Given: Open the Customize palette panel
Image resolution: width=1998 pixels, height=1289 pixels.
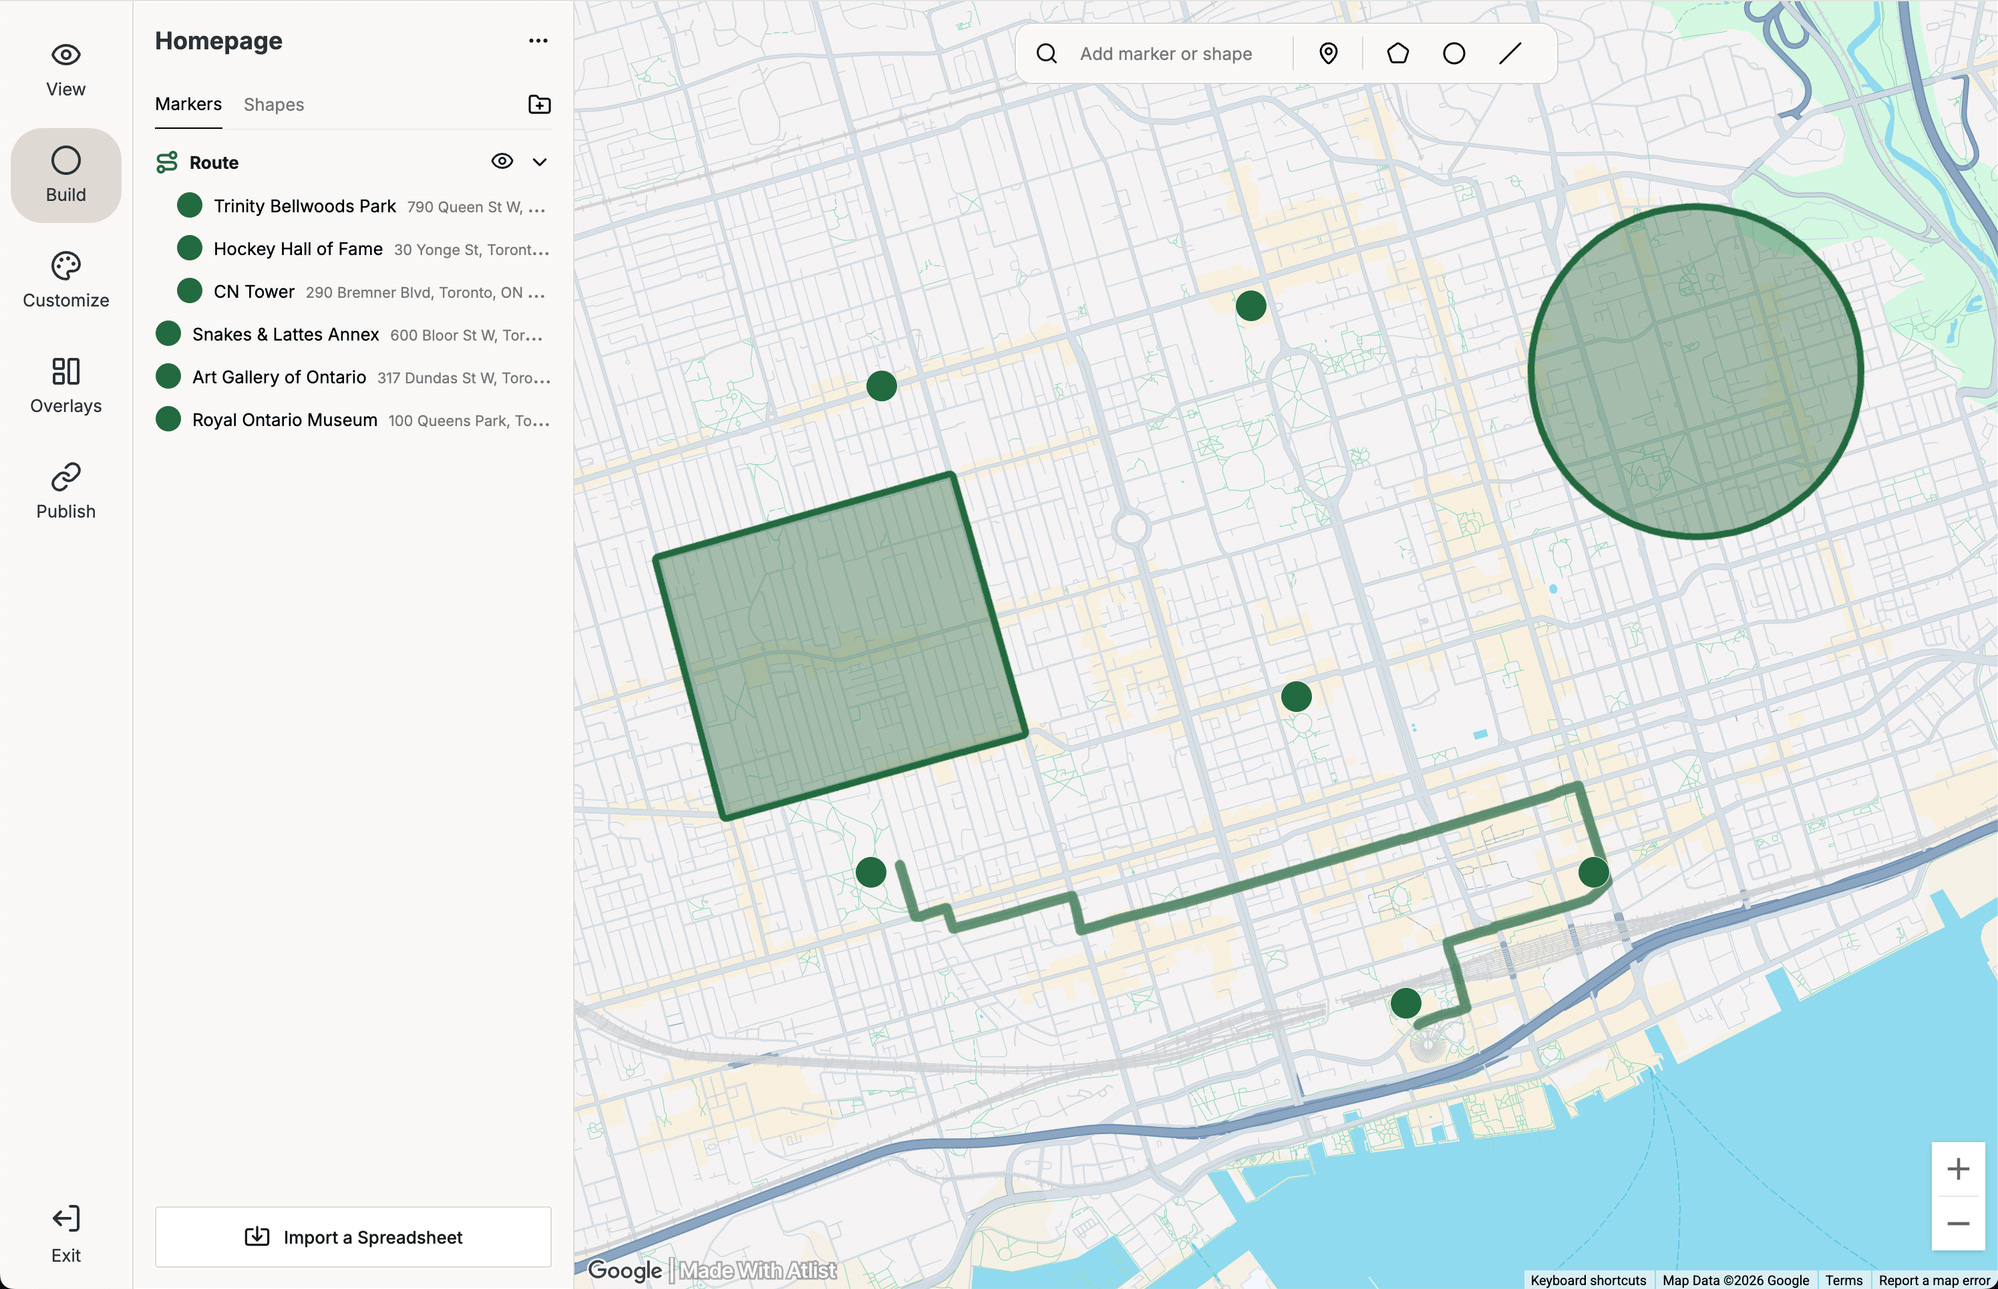Looking at the screenshot, I should pos(66,281).
